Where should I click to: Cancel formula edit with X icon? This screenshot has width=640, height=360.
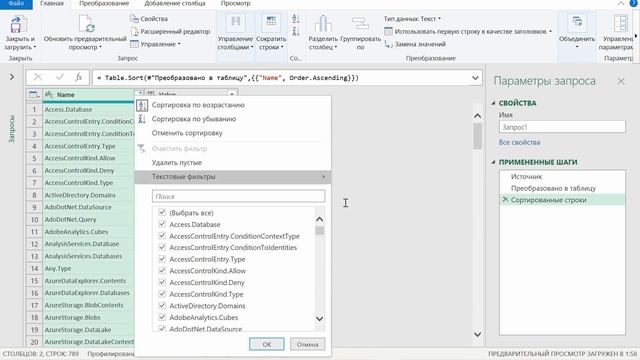click(38, 77)
